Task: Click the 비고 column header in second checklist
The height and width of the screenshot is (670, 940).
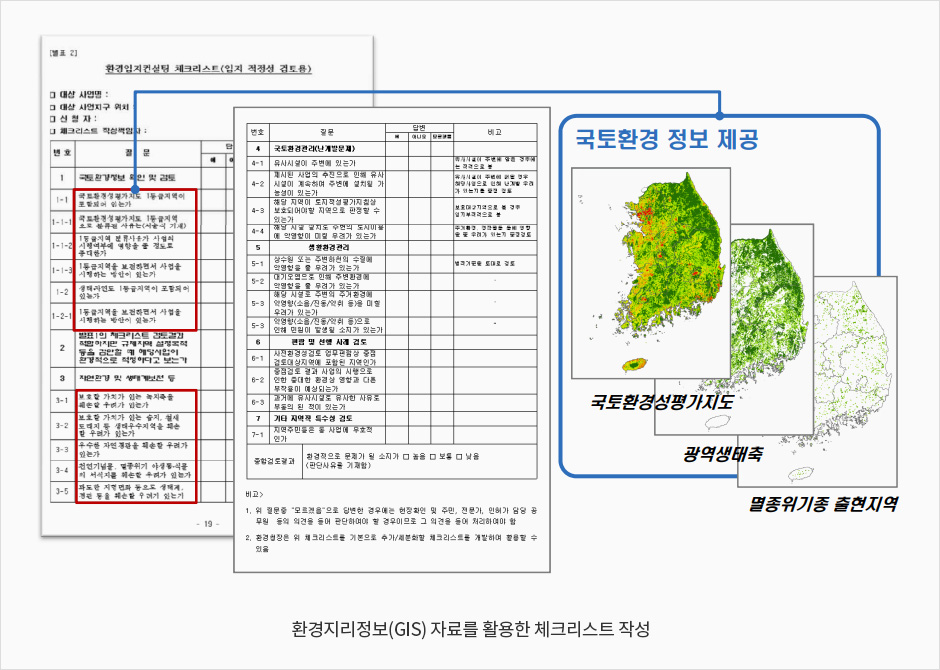Action: [495, 132]
